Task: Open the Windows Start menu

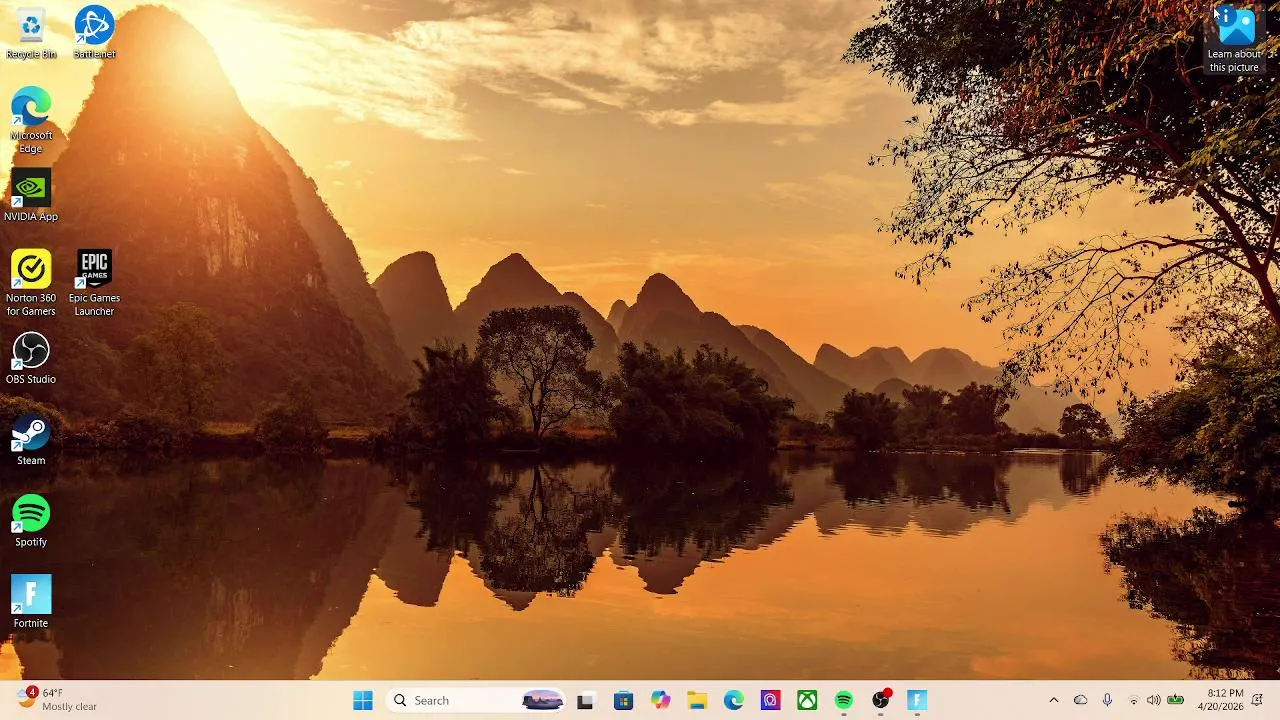Action: click(x=363, y=701)
